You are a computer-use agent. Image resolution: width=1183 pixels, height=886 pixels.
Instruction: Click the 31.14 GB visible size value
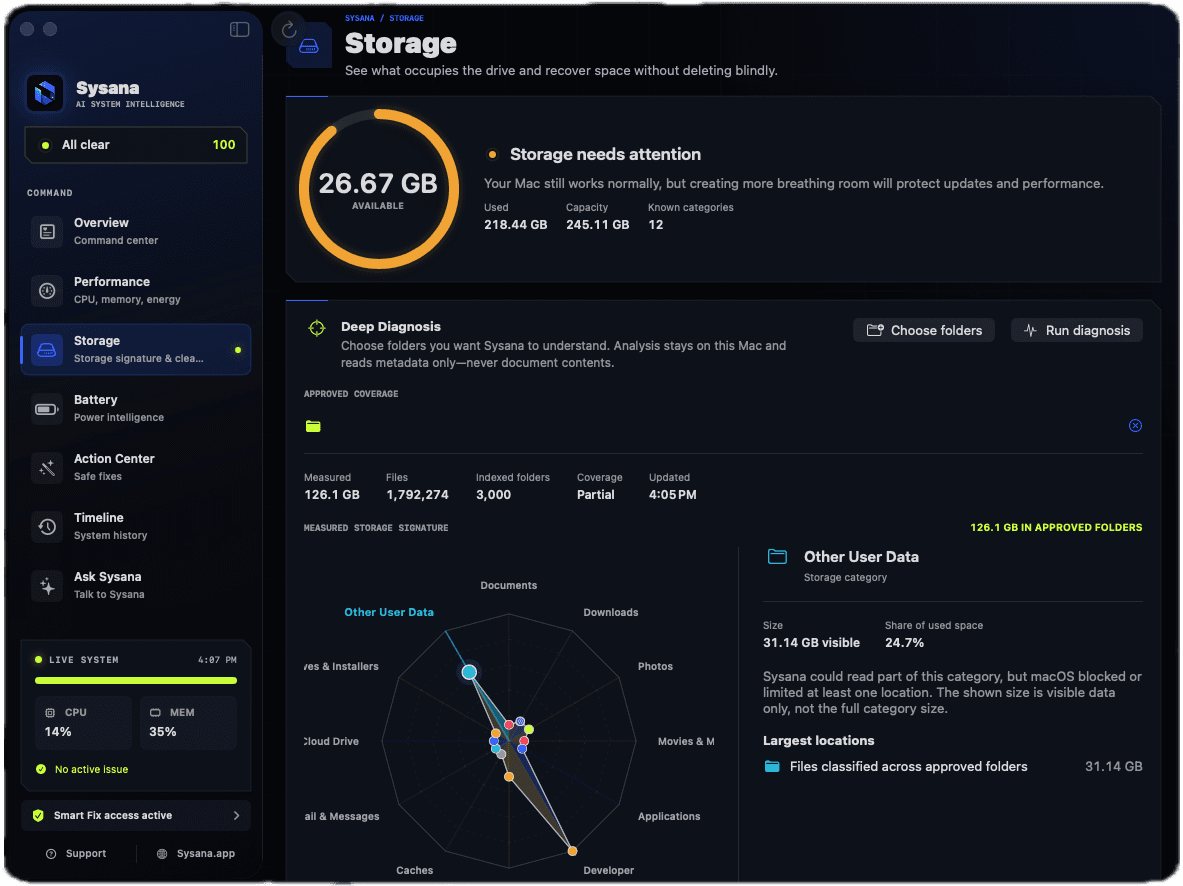[x=811, y=643]
